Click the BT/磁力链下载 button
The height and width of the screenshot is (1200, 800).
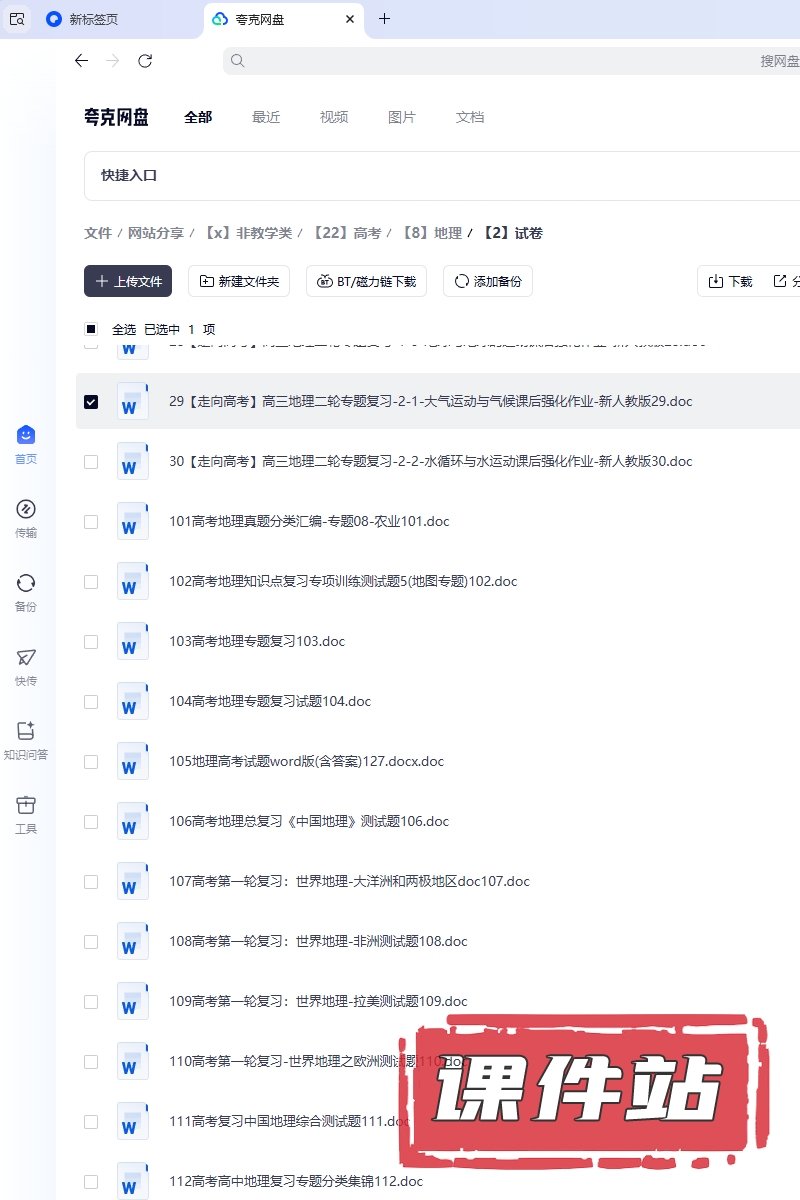click(366, 282)
